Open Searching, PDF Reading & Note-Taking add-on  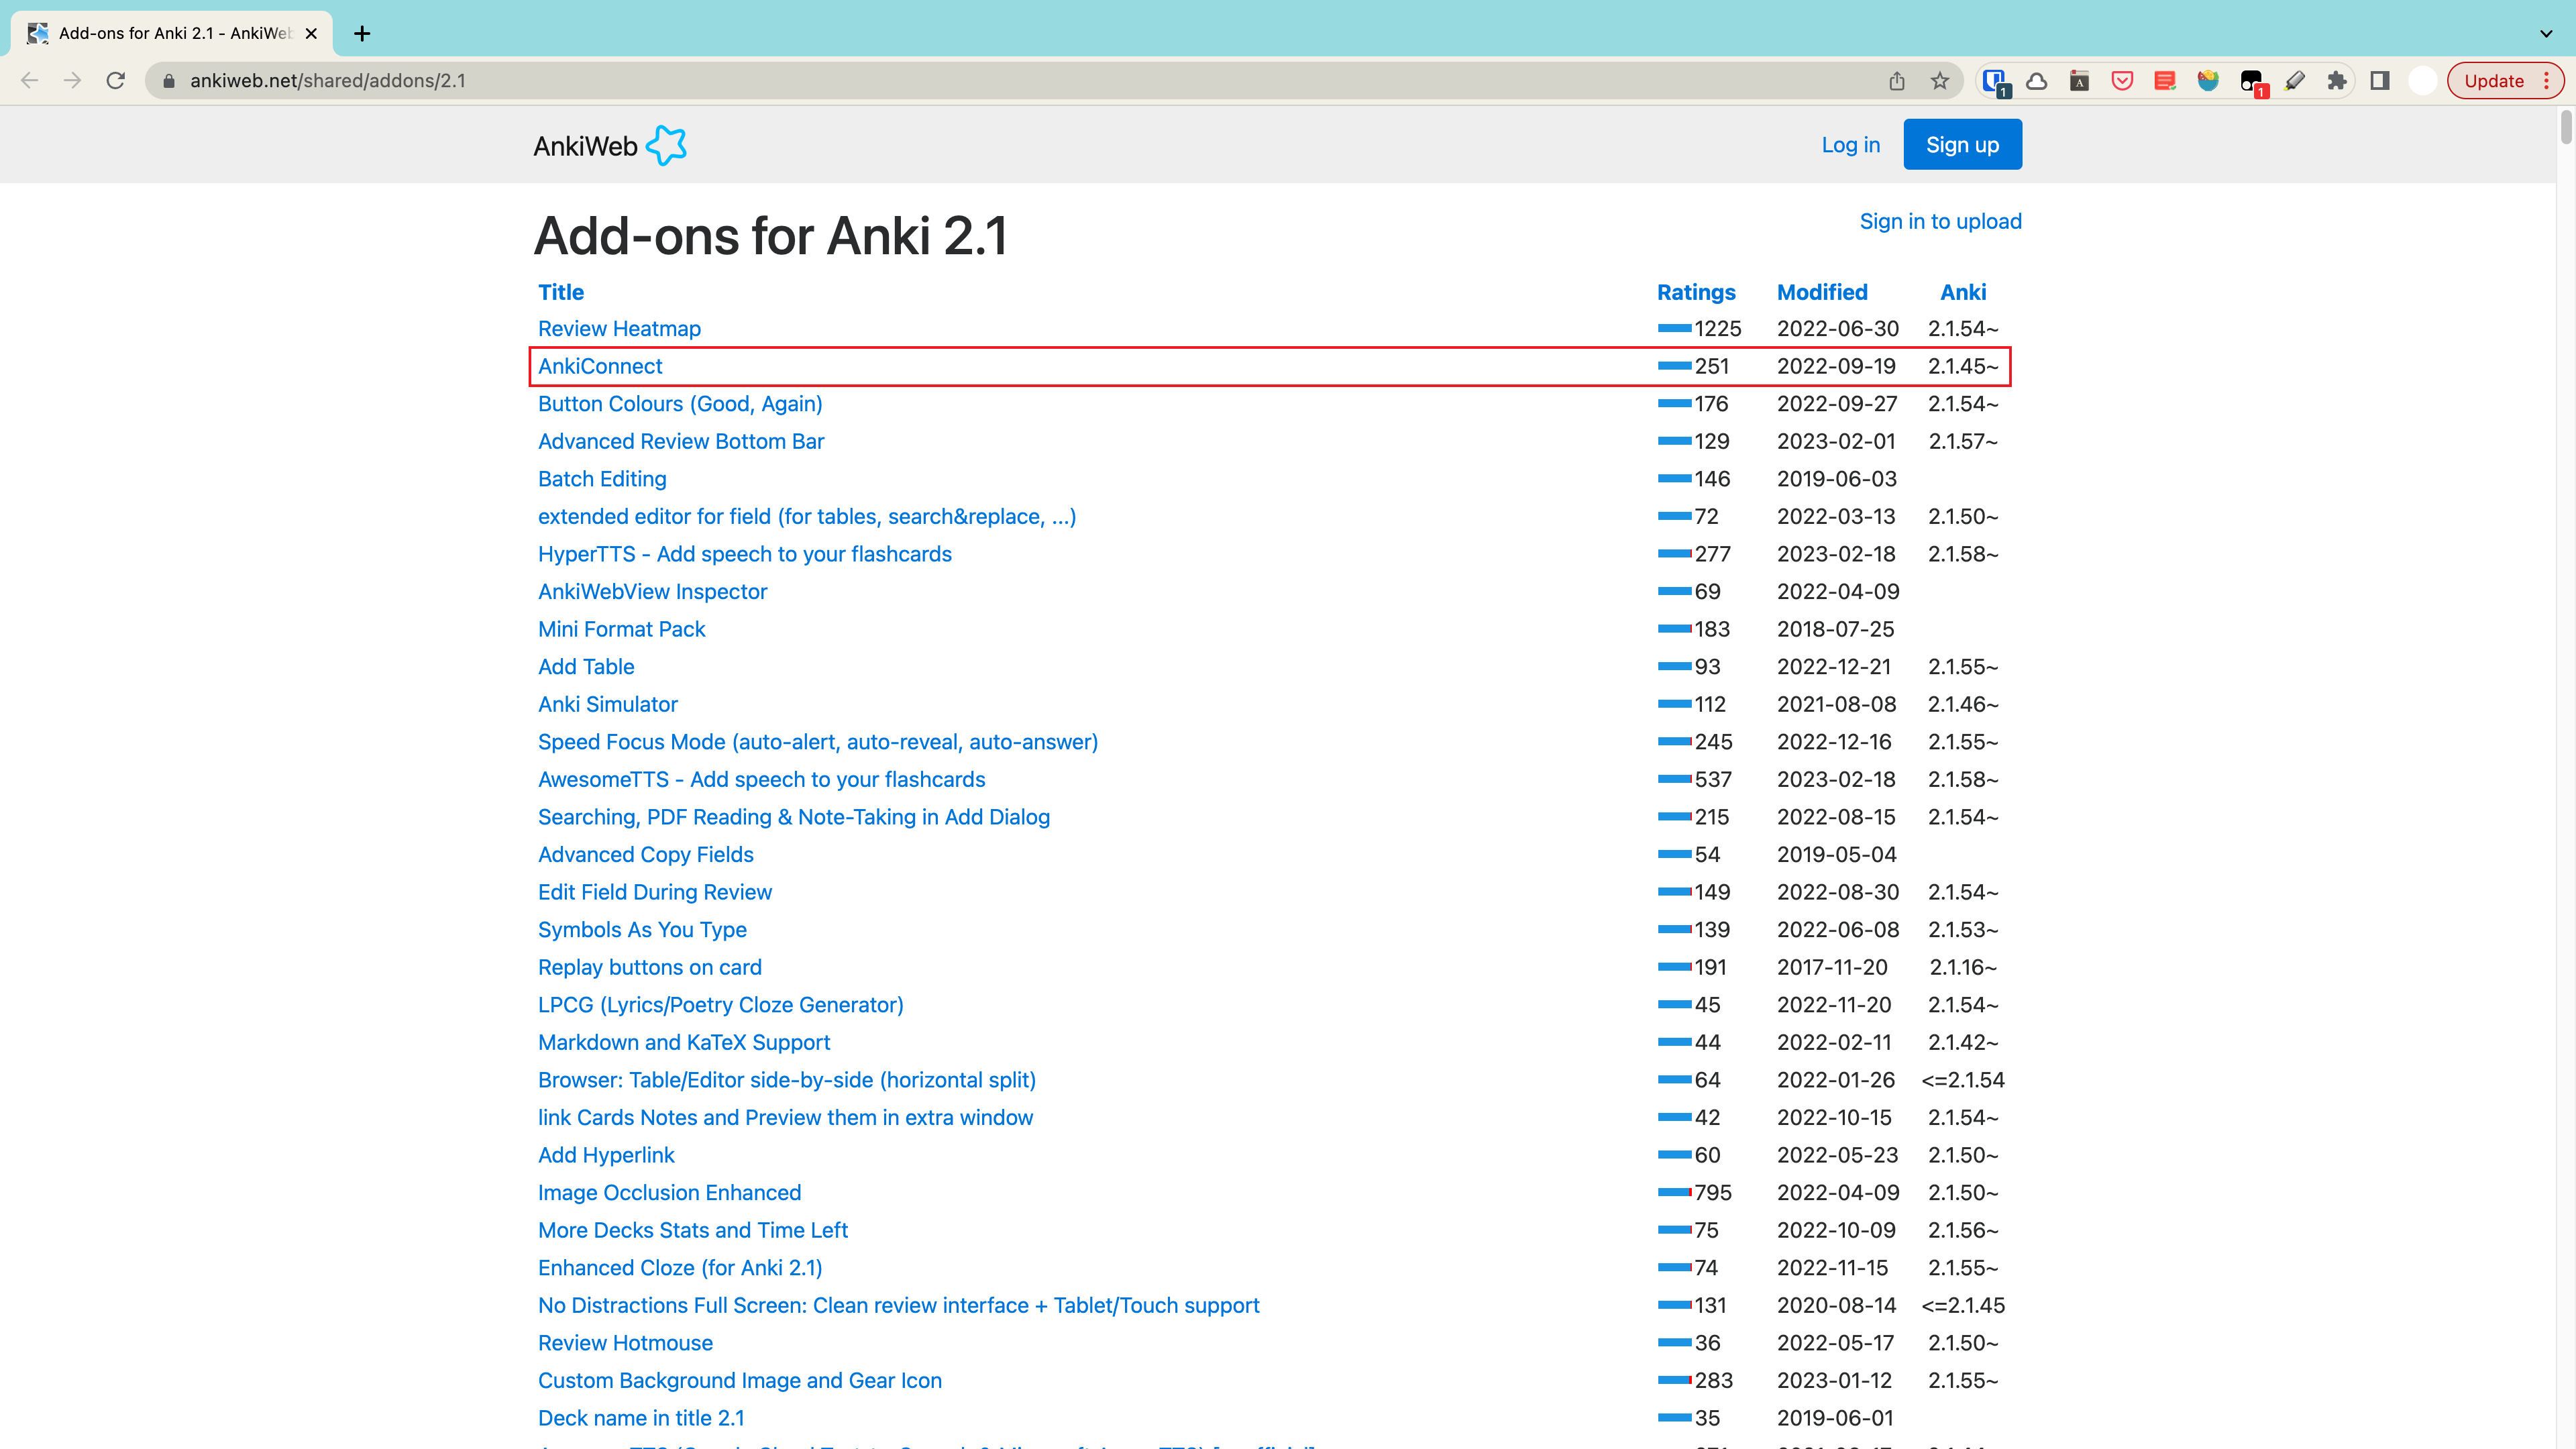tap(794, 817)
